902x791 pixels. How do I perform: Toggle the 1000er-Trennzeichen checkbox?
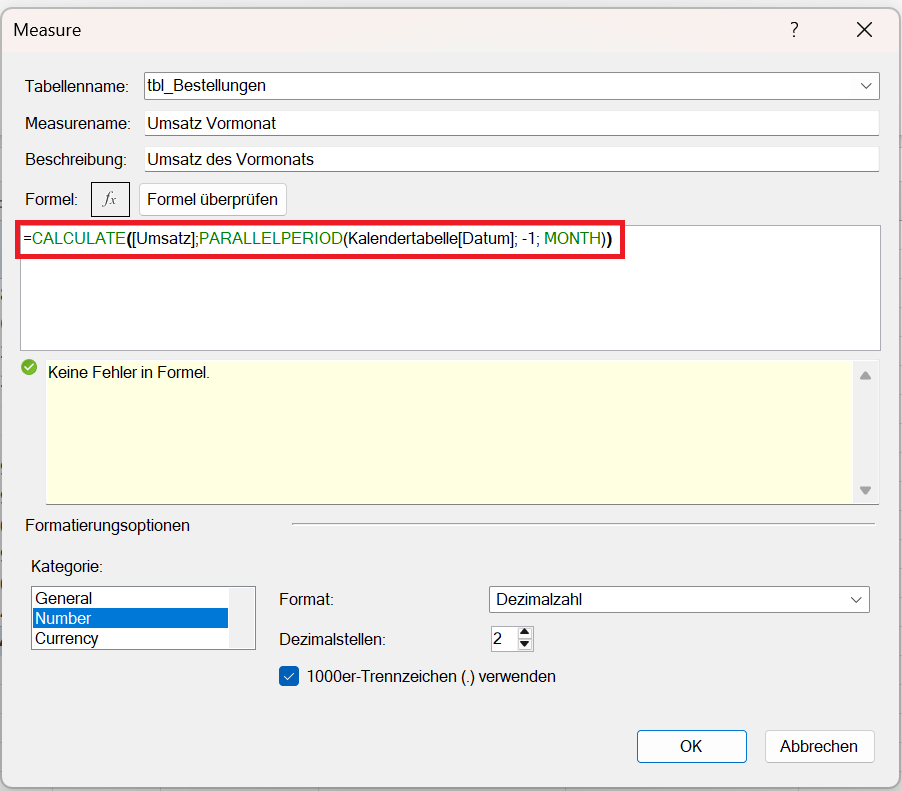coord(289,676)
